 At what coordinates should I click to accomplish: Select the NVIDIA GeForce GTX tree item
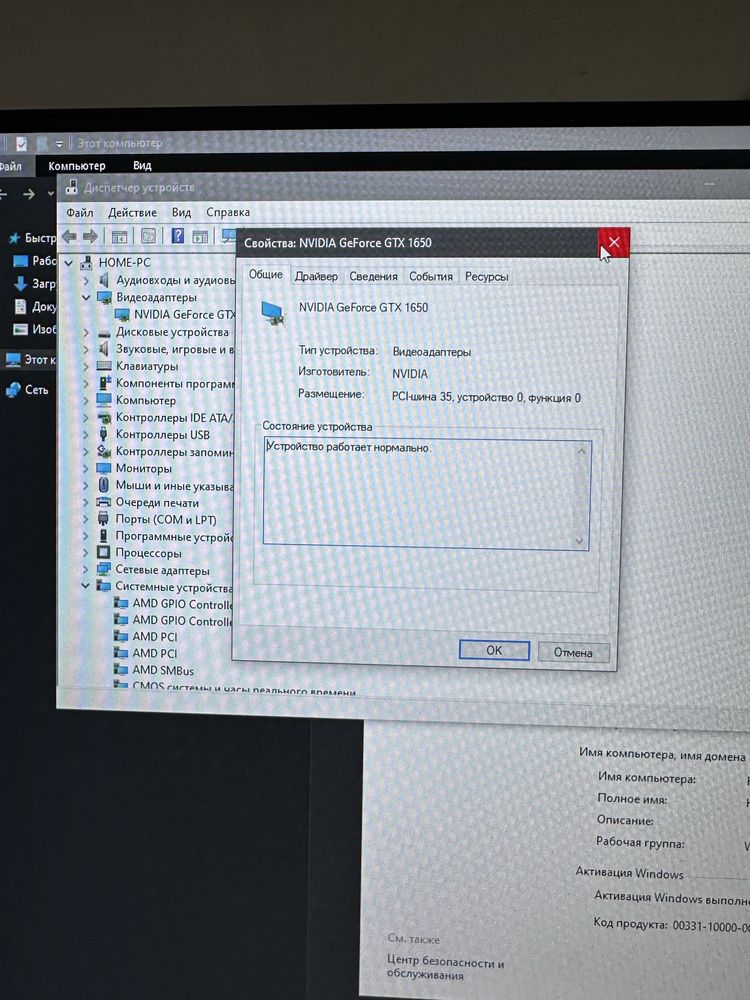pos(184,314)
